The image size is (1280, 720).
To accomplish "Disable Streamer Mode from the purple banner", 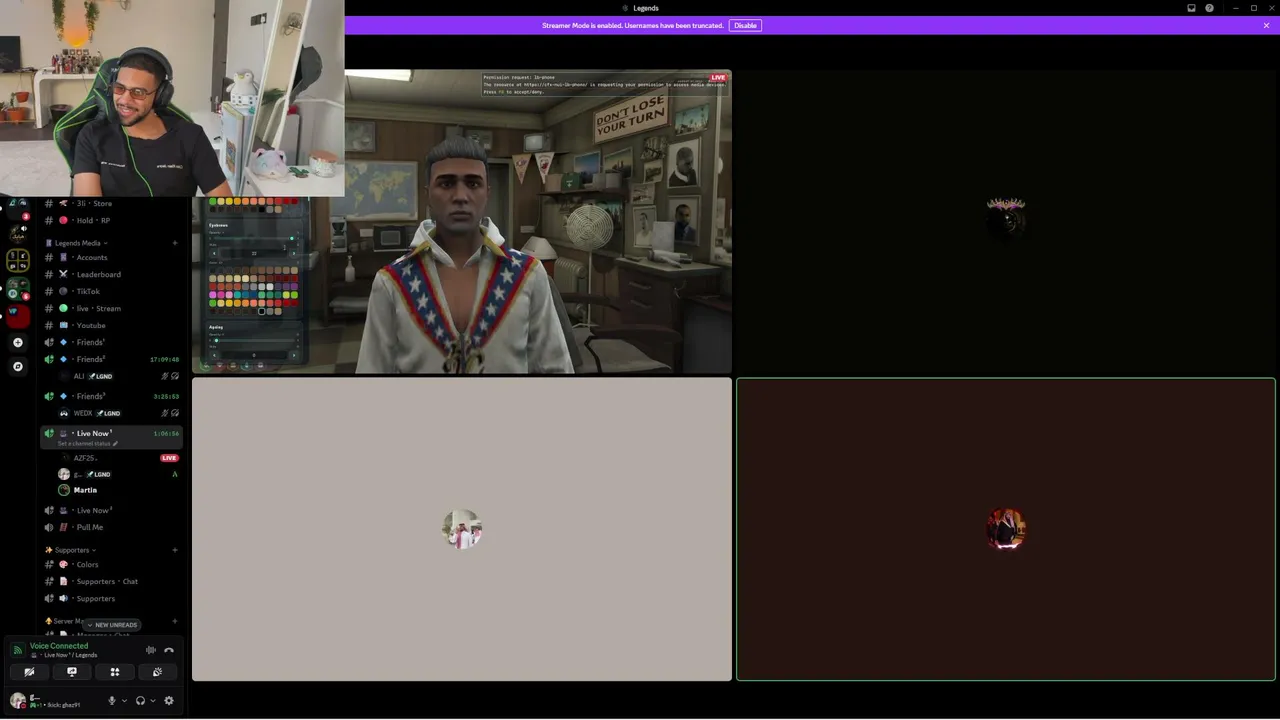I will point(745,25).
